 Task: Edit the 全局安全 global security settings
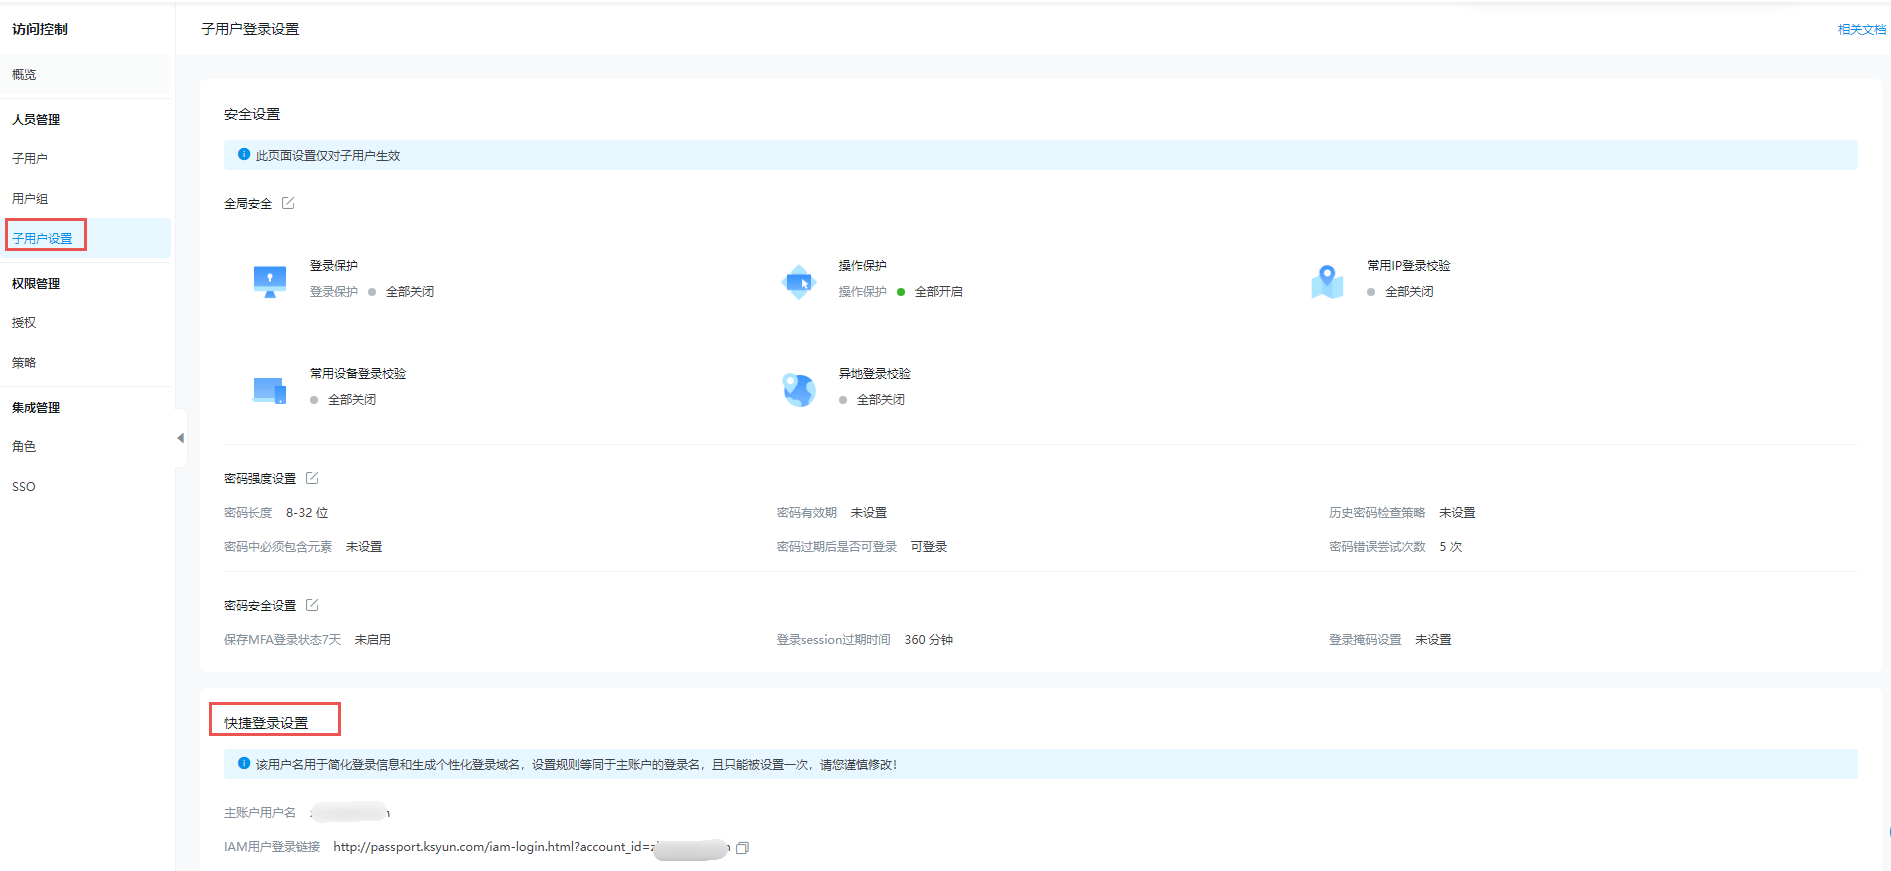coord(288,203)
